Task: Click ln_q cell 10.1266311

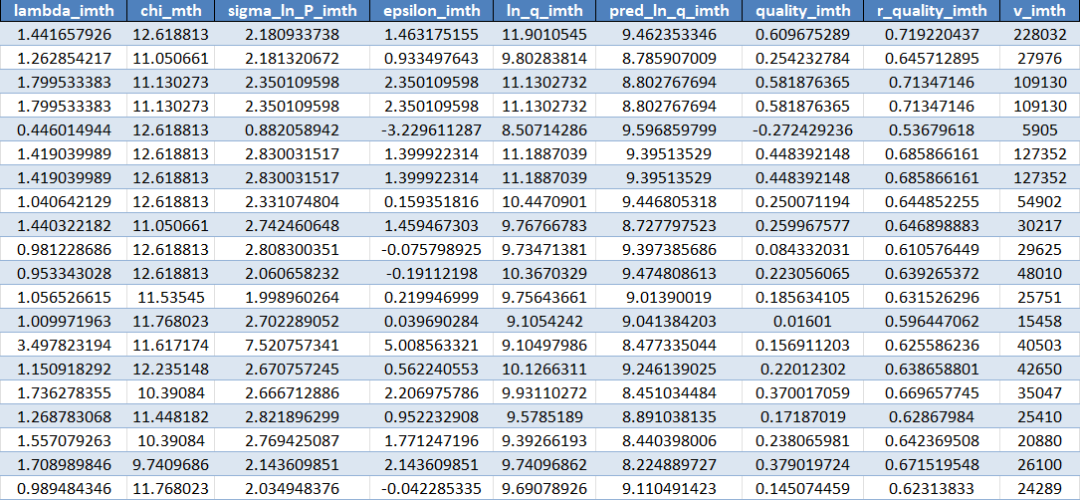Action: [544, 367]
